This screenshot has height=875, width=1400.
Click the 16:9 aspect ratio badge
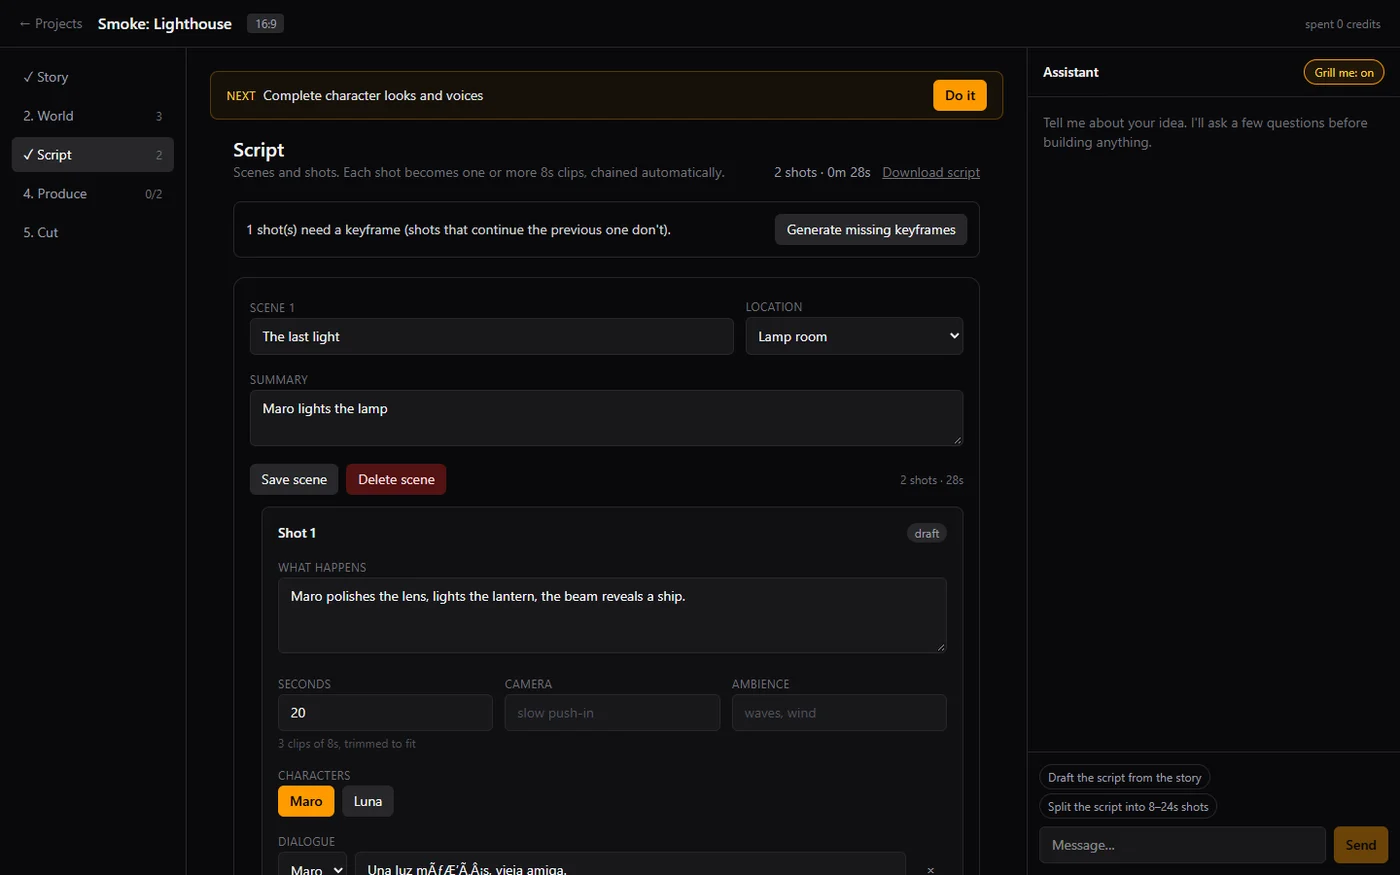pyautogui.click(x=266, y=24)
